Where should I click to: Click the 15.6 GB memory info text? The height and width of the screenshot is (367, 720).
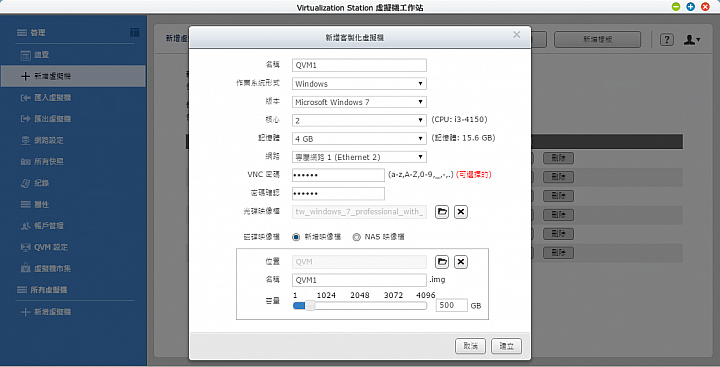click(x=463, y=138)
